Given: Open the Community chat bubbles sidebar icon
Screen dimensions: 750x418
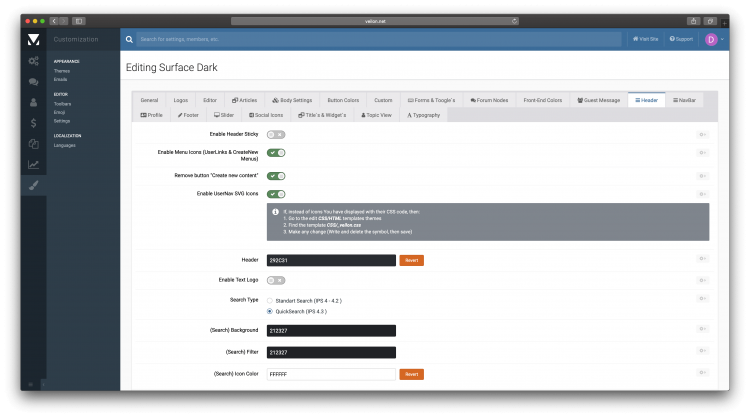Looking at the screenshot, I should click(33, 82).
